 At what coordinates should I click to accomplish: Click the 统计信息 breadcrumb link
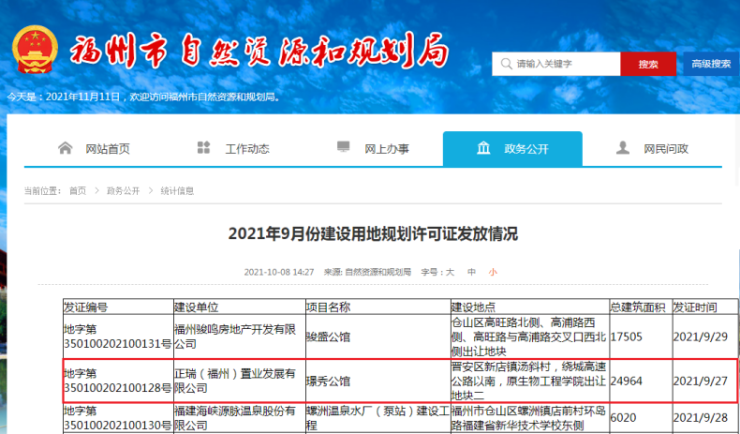coord(177,191)
